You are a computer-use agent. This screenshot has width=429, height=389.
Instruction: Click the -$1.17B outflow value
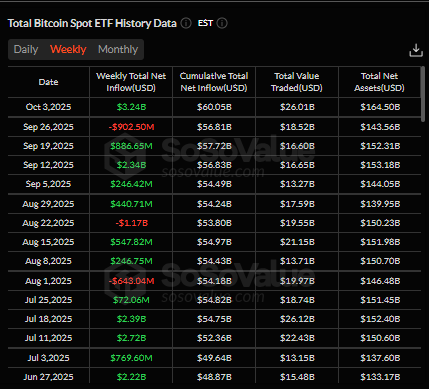(131, 223)
